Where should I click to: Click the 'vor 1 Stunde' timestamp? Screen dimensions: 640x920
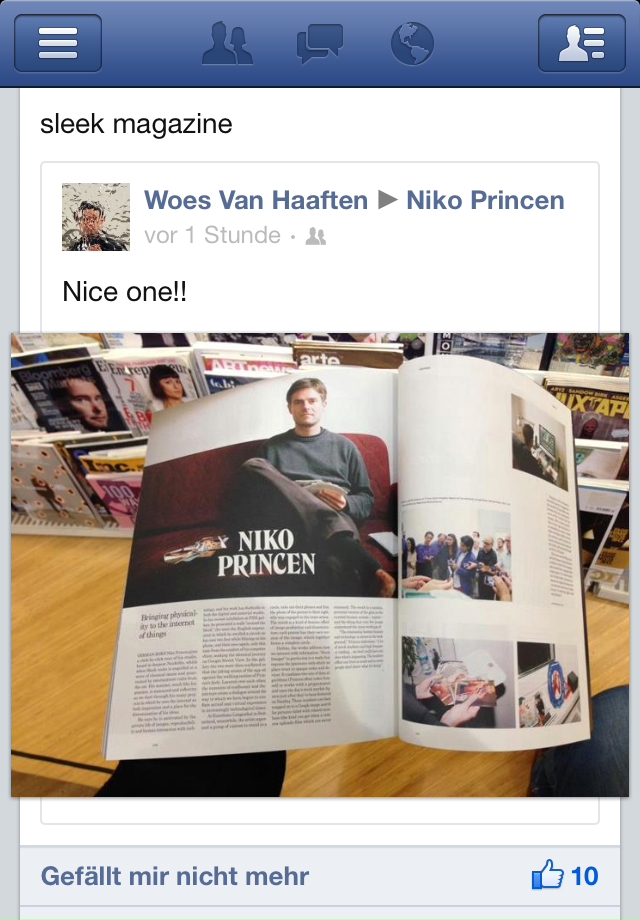[x=212, y=235]
